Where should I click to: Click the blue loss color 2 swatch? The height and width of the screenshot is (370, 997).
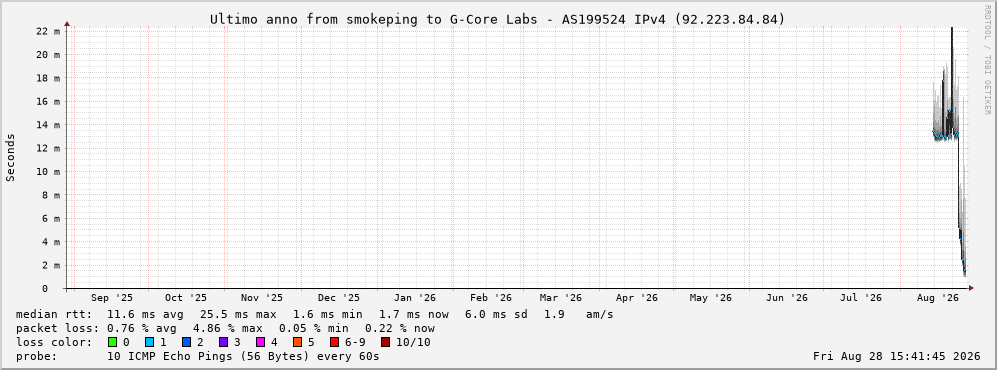tap(186, 343)
